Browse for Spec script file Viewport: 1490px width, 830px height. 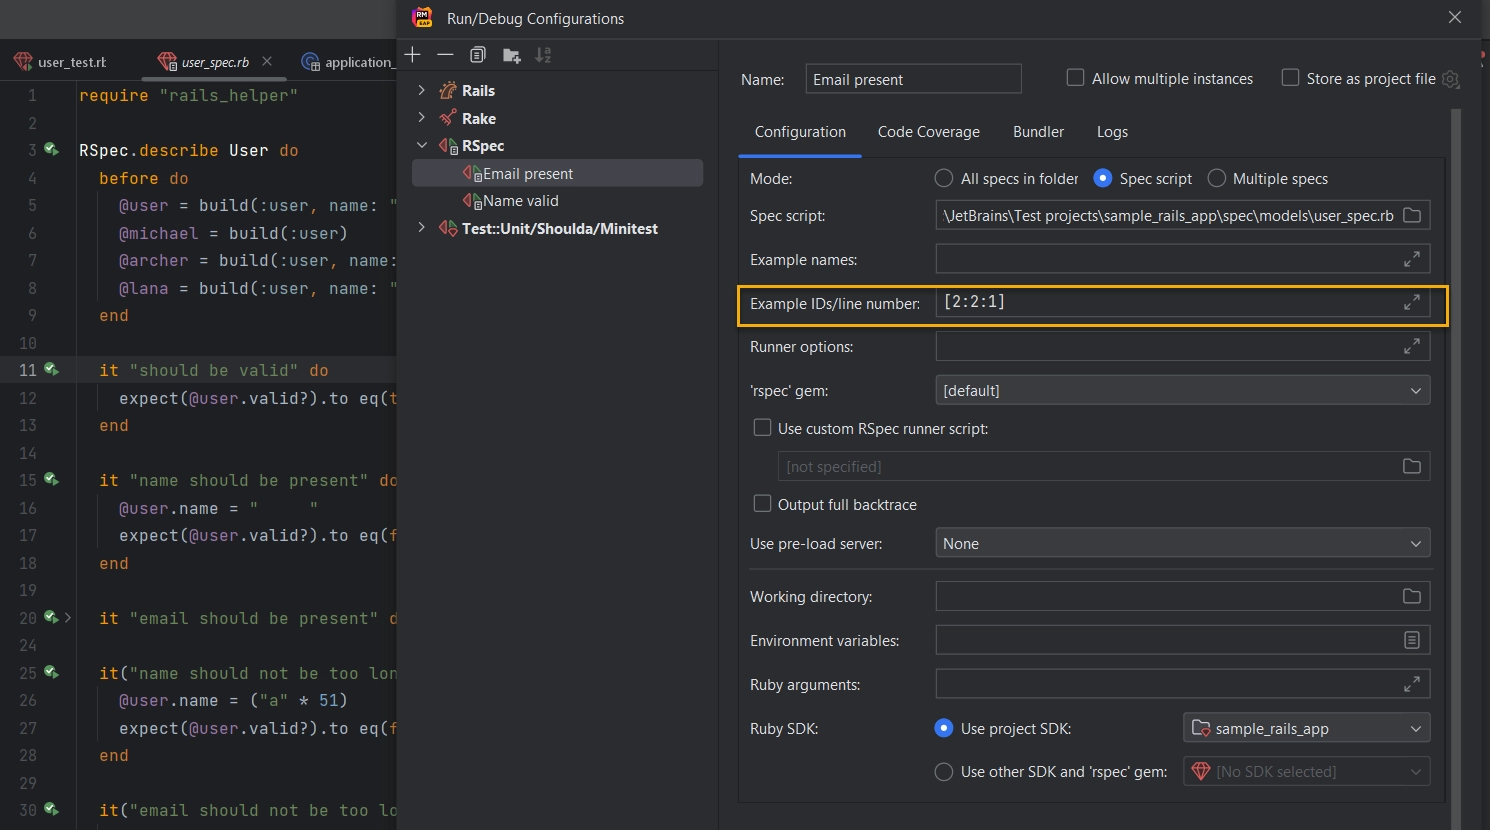1412,215
